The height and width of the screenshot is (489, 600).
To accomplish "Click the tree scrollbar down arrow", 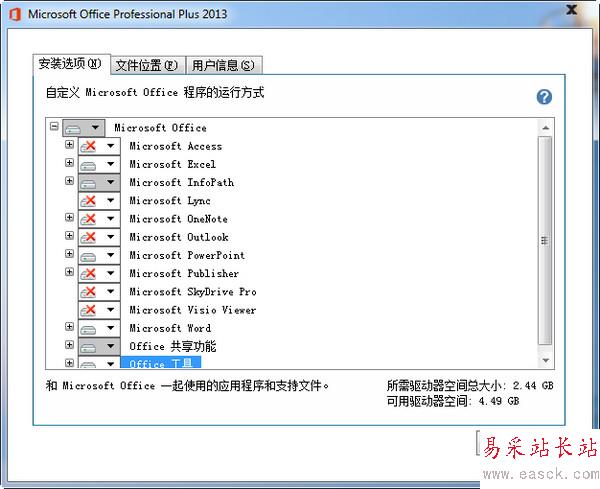I will coord(546,360).
